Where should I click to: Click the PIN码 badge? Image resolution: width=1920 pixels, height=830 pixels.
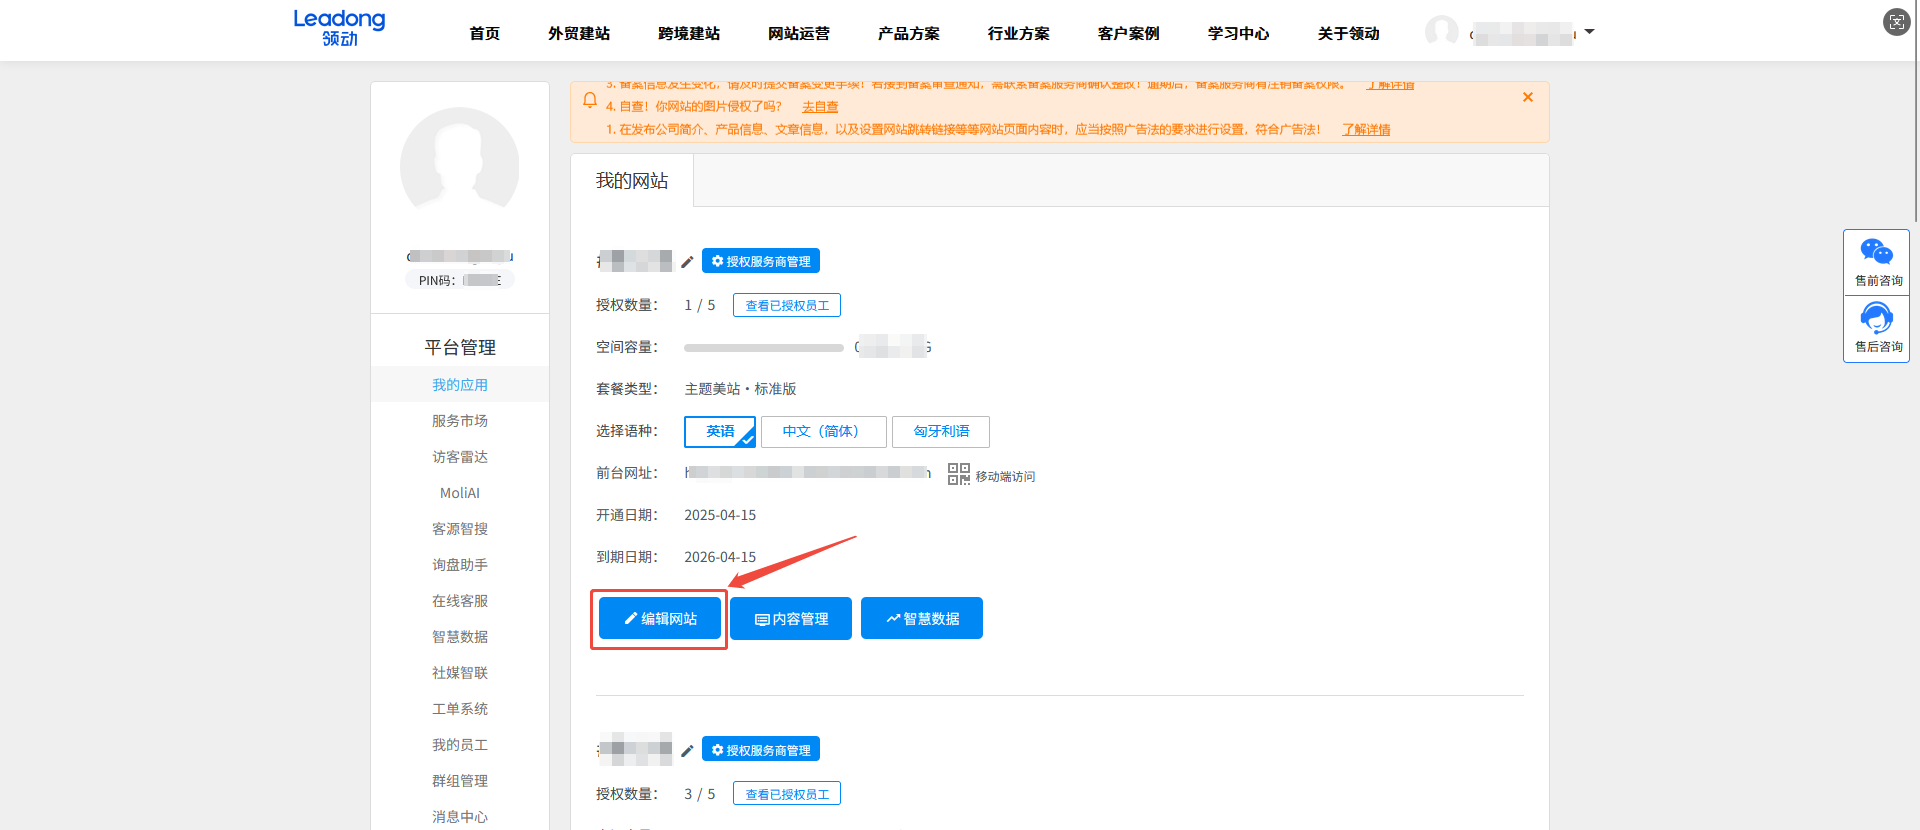click(460, 280)
